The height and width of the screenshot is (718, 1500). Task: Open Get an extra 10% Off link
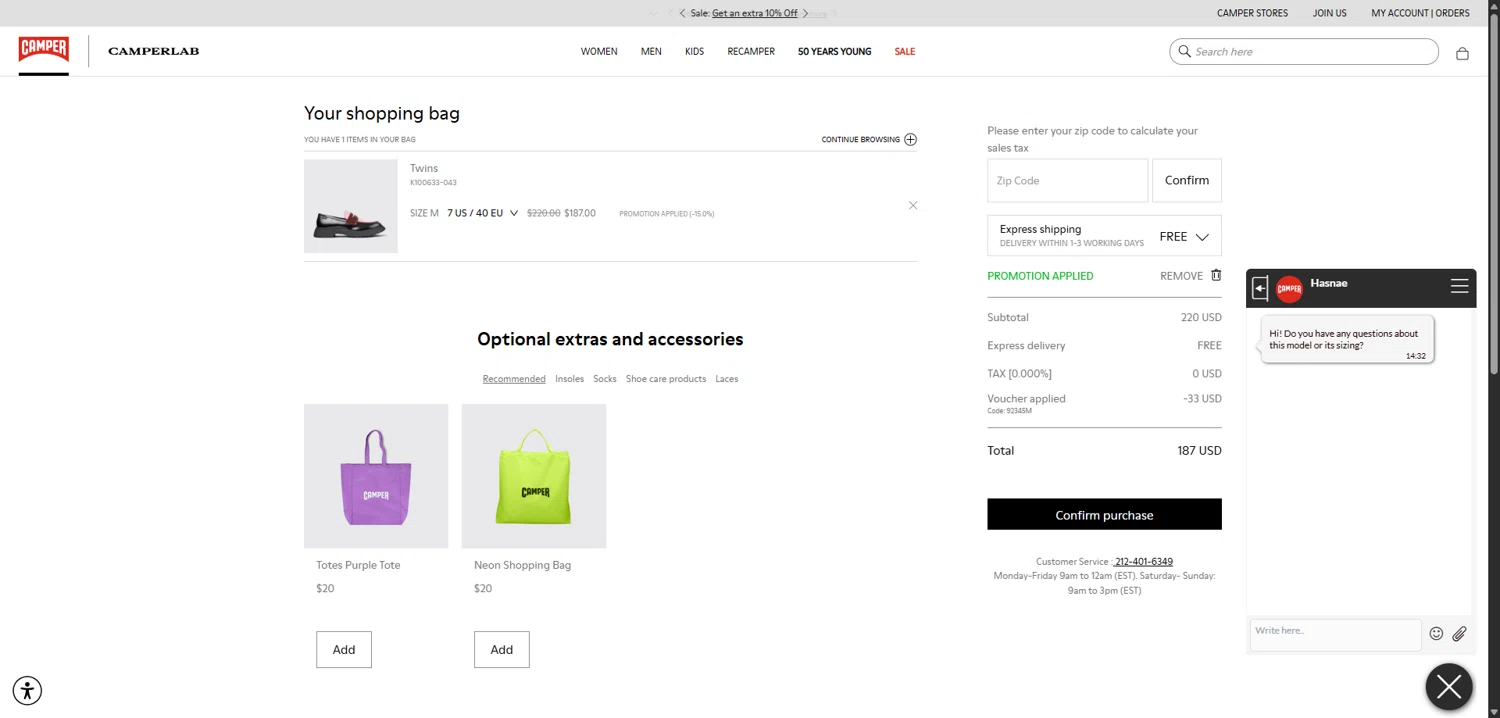click(754, 13)
